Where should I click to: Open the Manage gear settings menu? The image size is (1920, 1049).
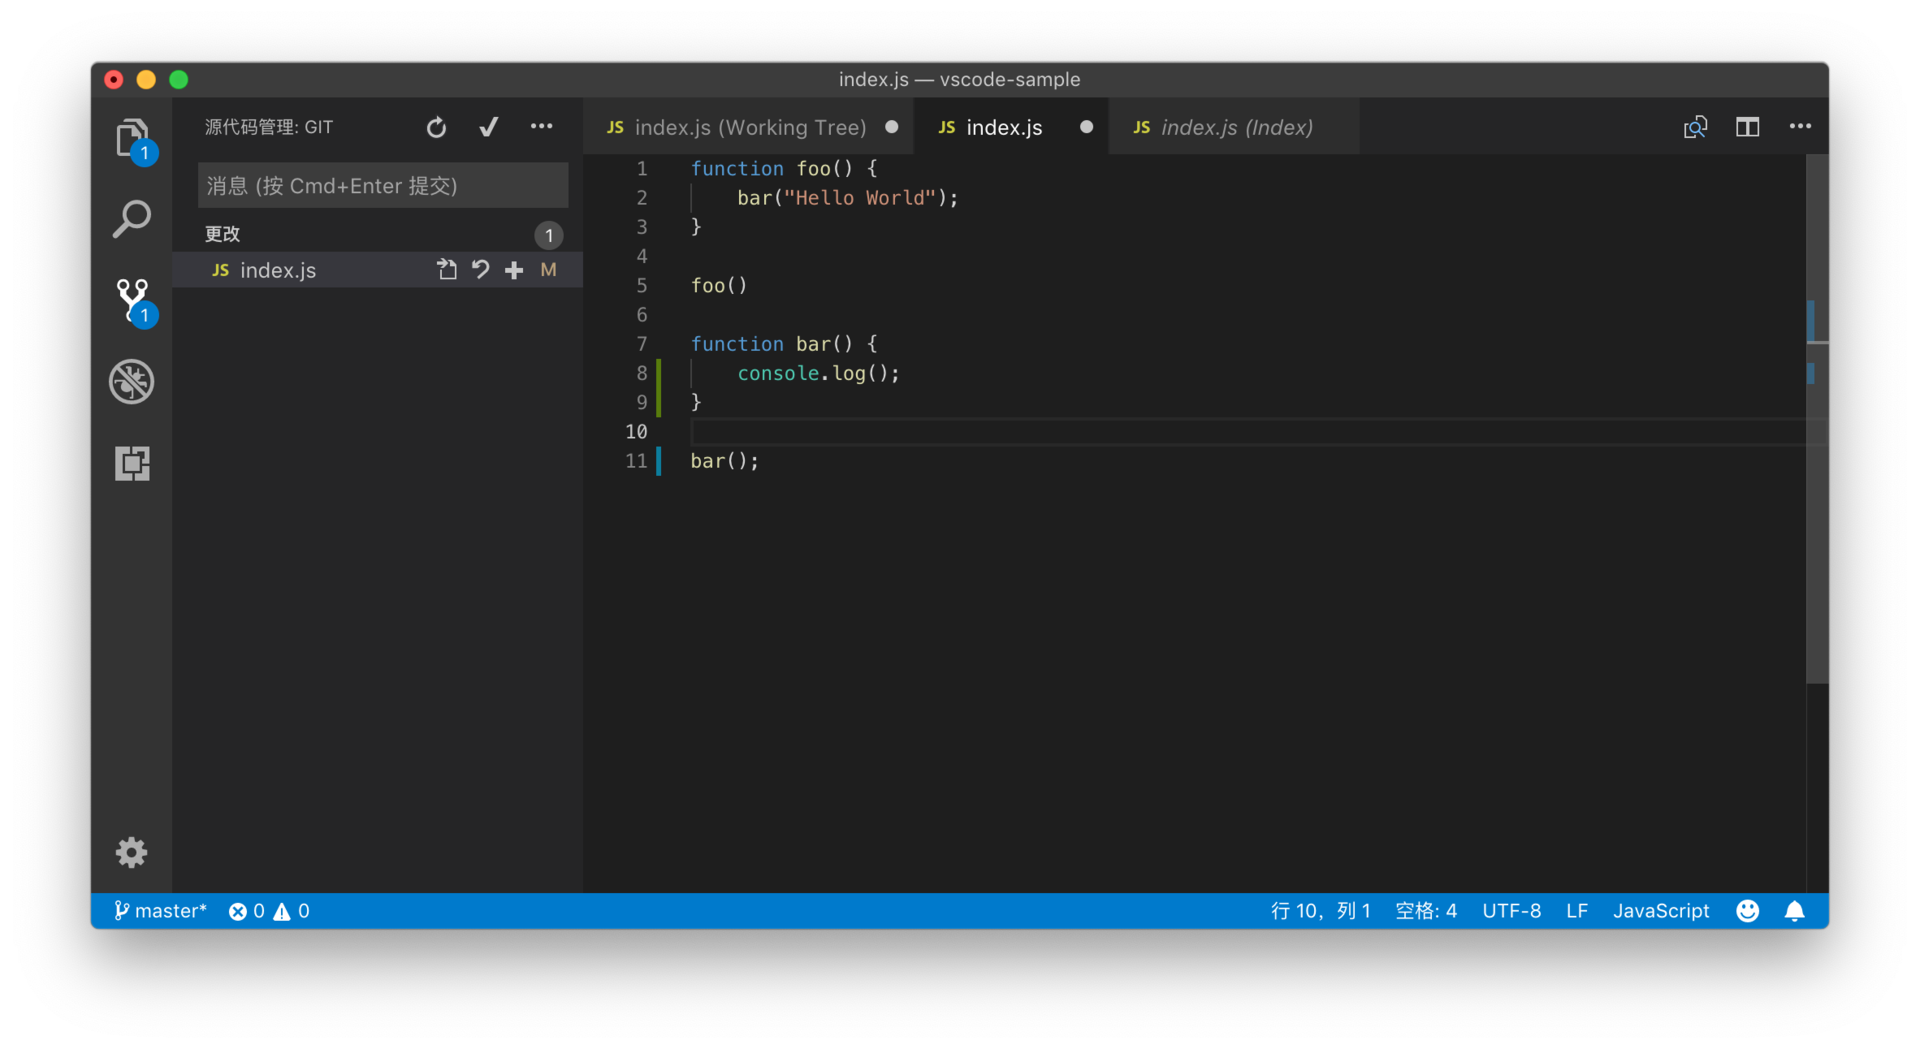tap(132, 852)
